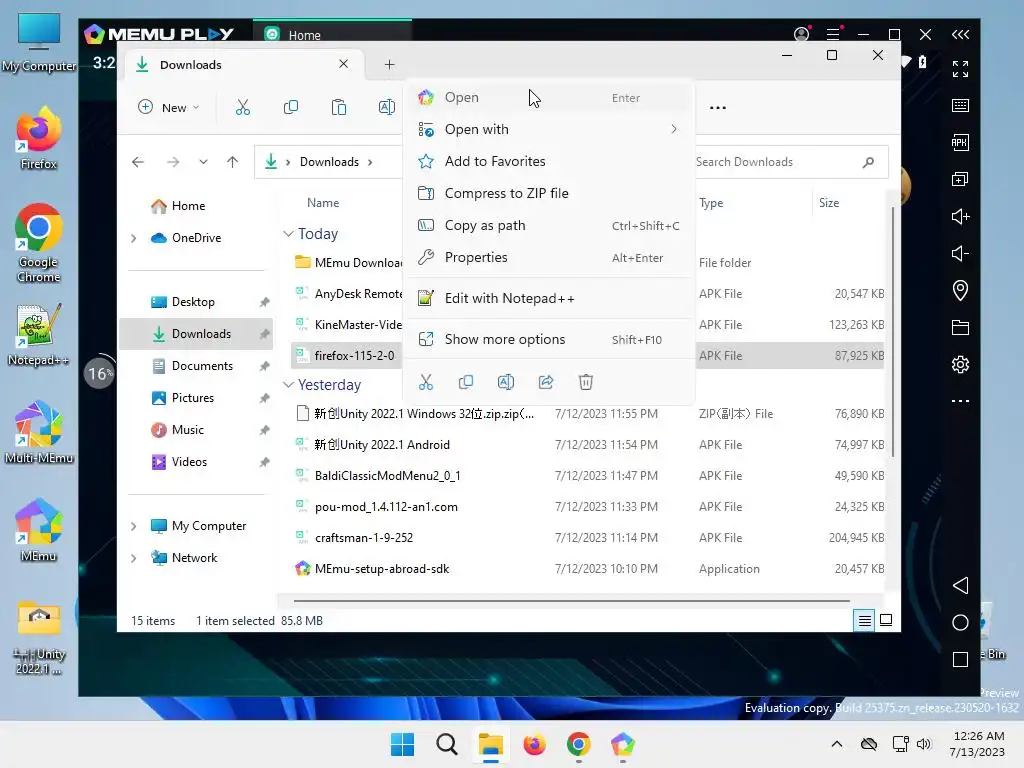Viewport: 1024px width, 768px height.
Task: Expand OneDrive in navigation pane
Action: pos(134,238)
